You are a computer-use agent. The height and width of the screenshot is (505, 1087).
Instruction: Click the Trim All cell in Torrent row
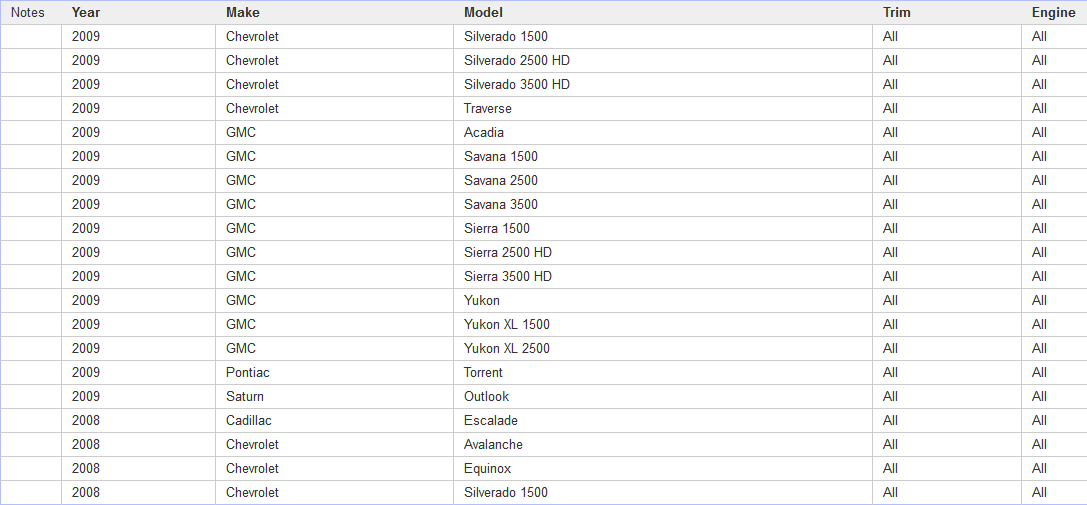coord(947,373)
